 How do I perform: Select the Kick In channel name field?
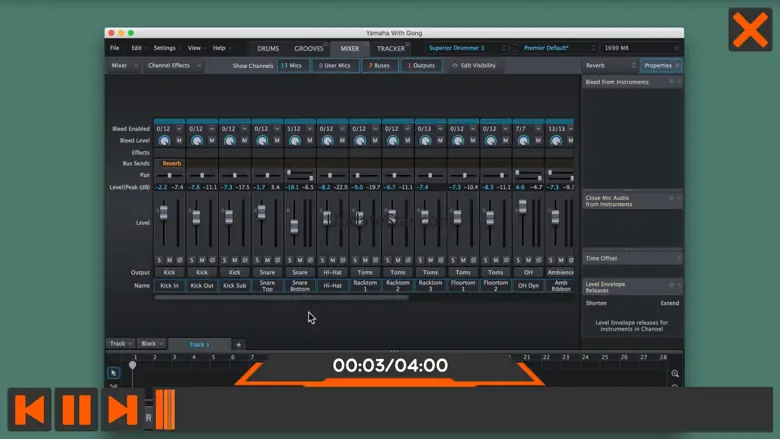click(169, 286)
